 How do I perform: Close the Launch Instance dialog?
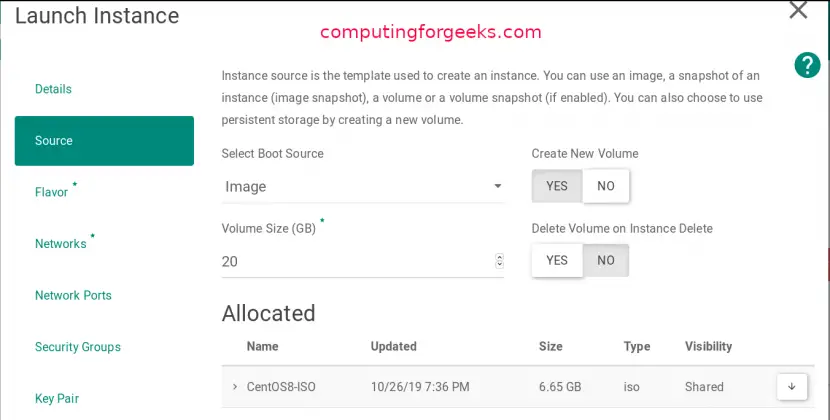pyautogui.click(x=798, y=11)
